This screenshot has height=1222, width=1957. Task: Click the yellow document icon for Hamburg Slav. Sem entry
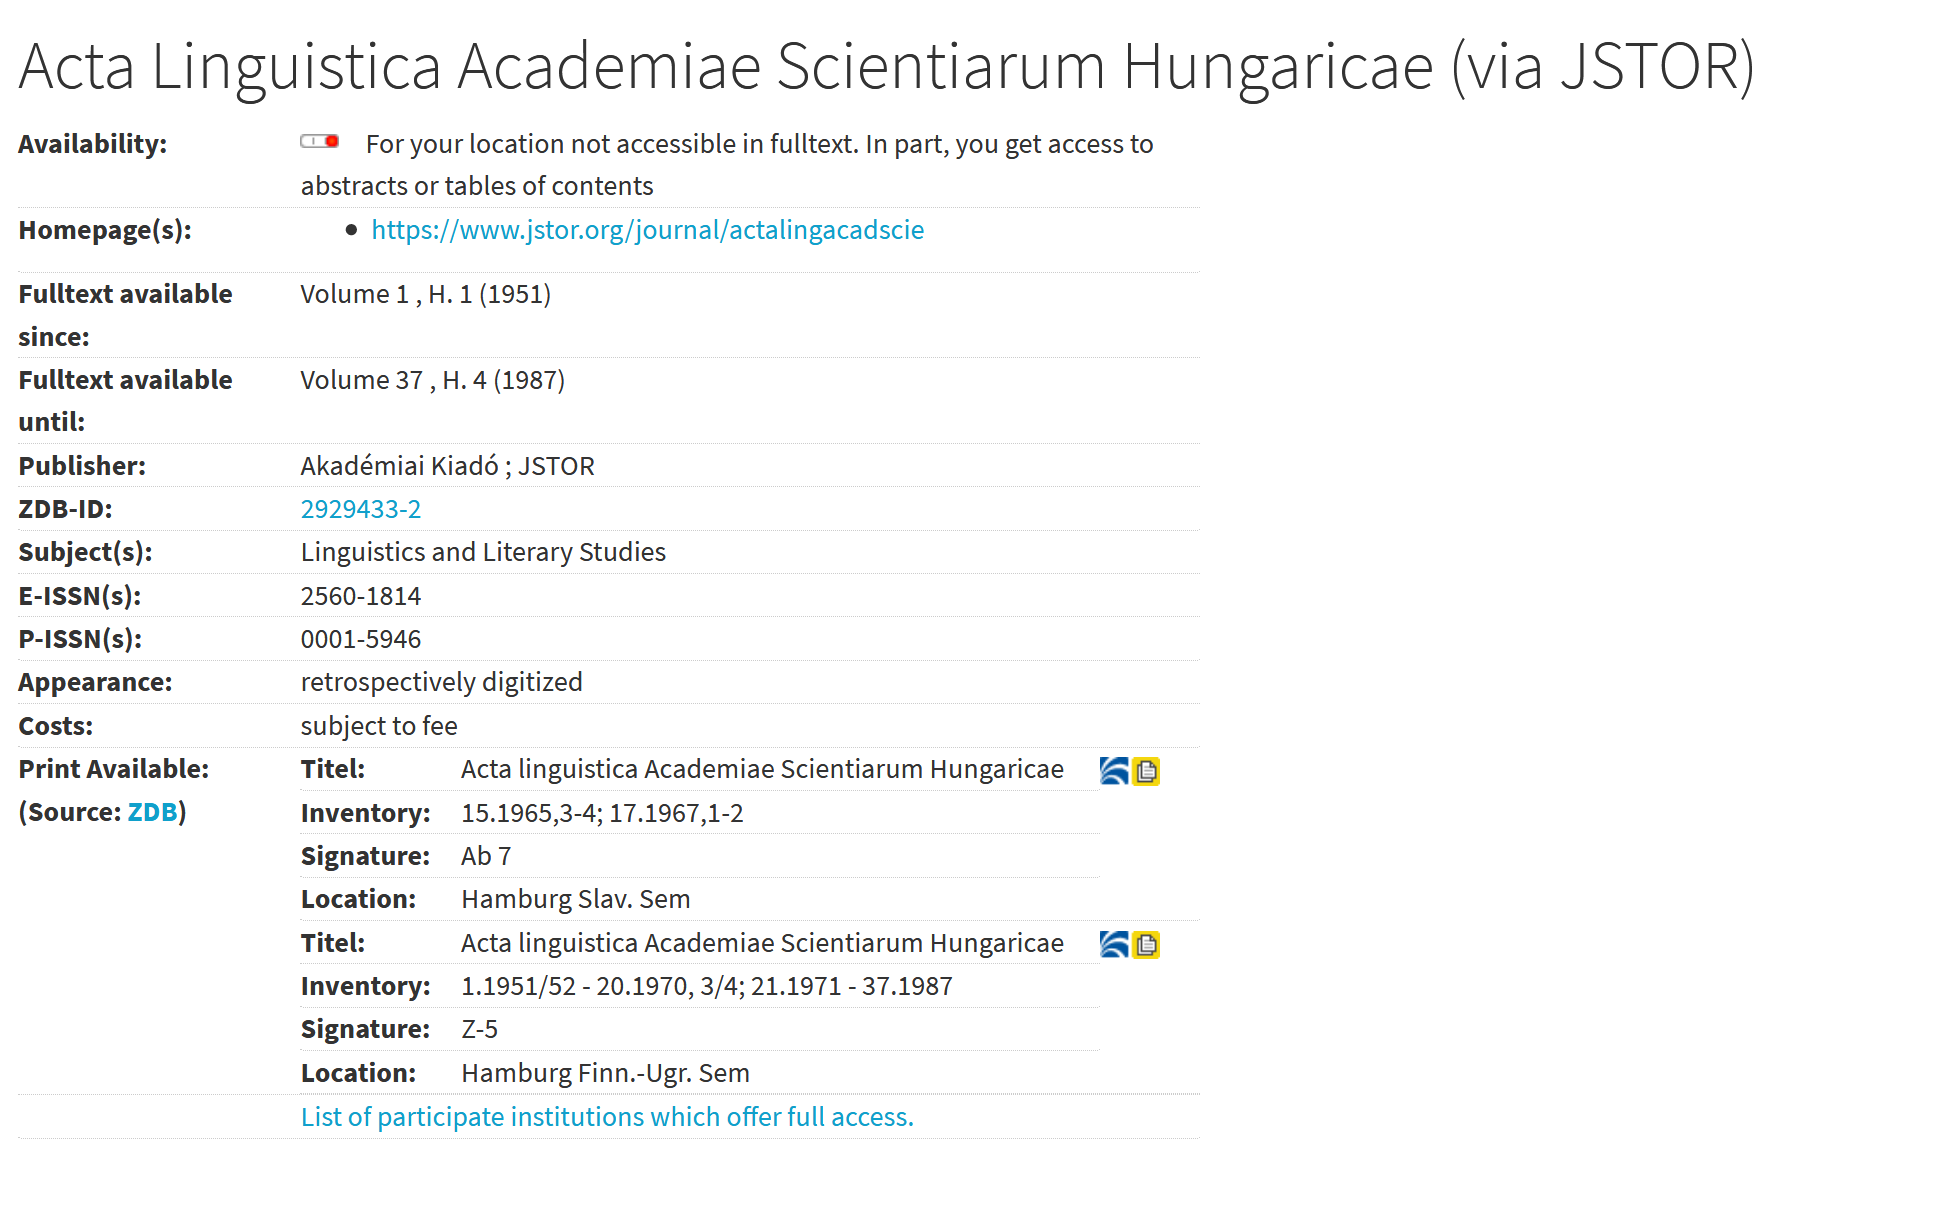[1146, 772]
